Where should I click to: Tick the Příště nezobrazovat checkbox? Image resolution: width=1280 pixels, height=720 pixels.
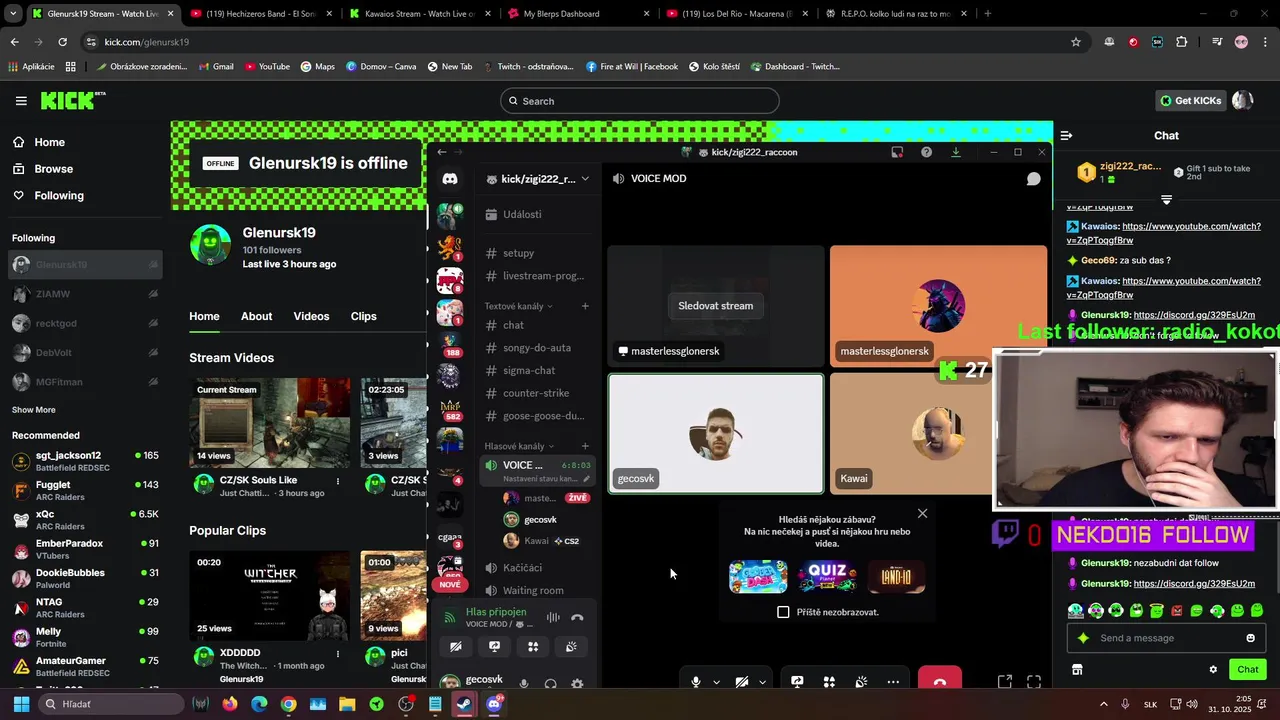pyautogui.click(x=783, y=612)
